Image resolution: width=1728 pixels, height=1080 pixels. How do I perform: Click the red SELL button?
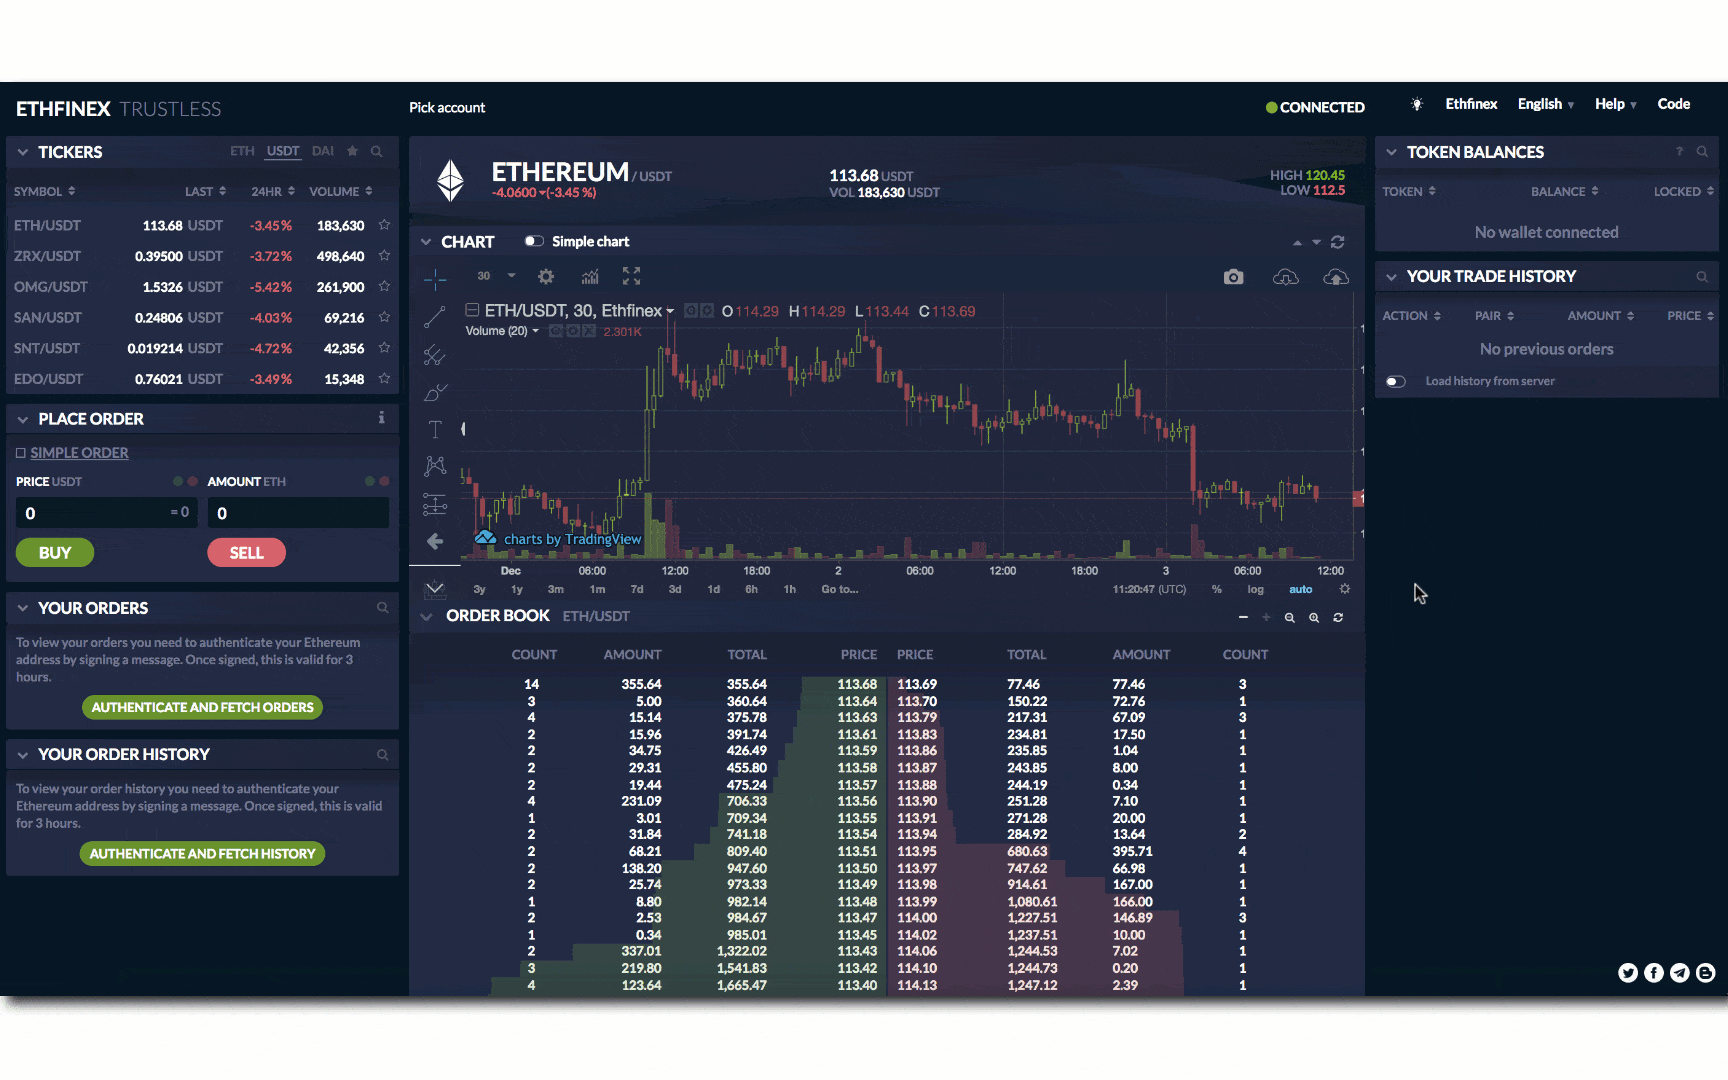click(x=247, y=553)
